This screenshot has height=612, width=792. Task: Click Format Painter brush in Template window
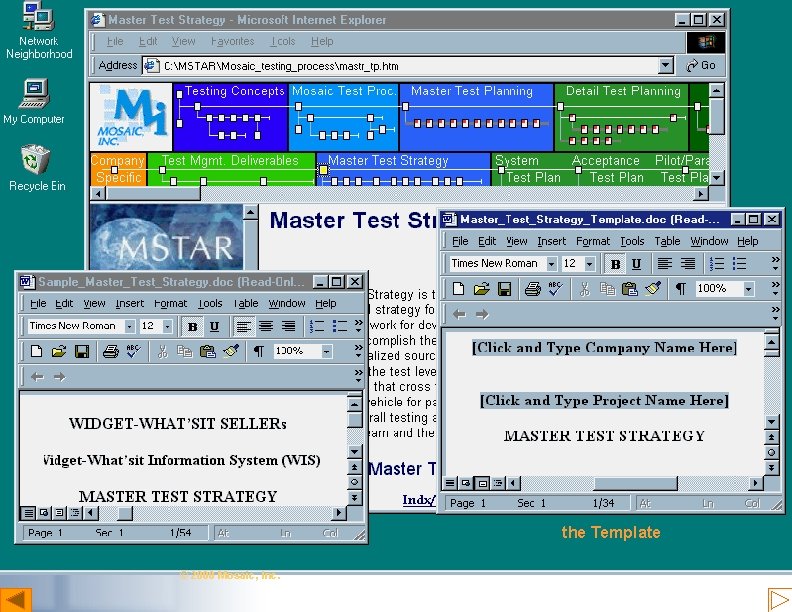653,289
